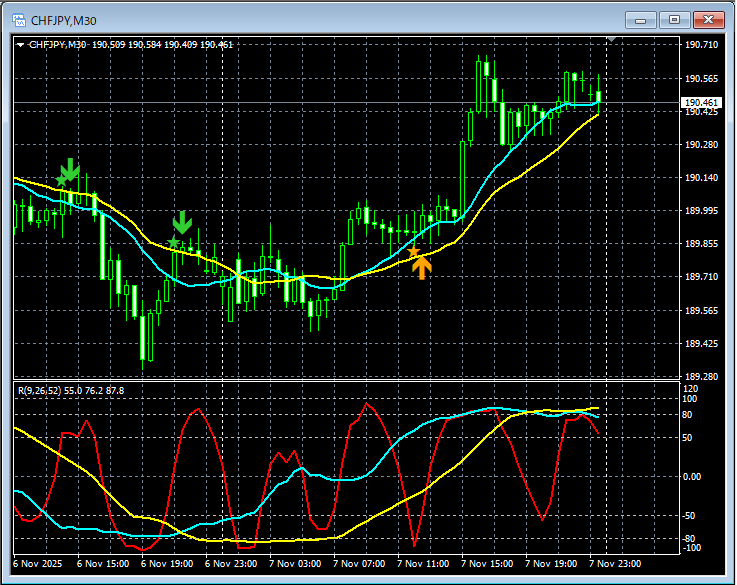Click the 189.280 price scale label
Screen dimensions: 737x585
pos(701,377)
